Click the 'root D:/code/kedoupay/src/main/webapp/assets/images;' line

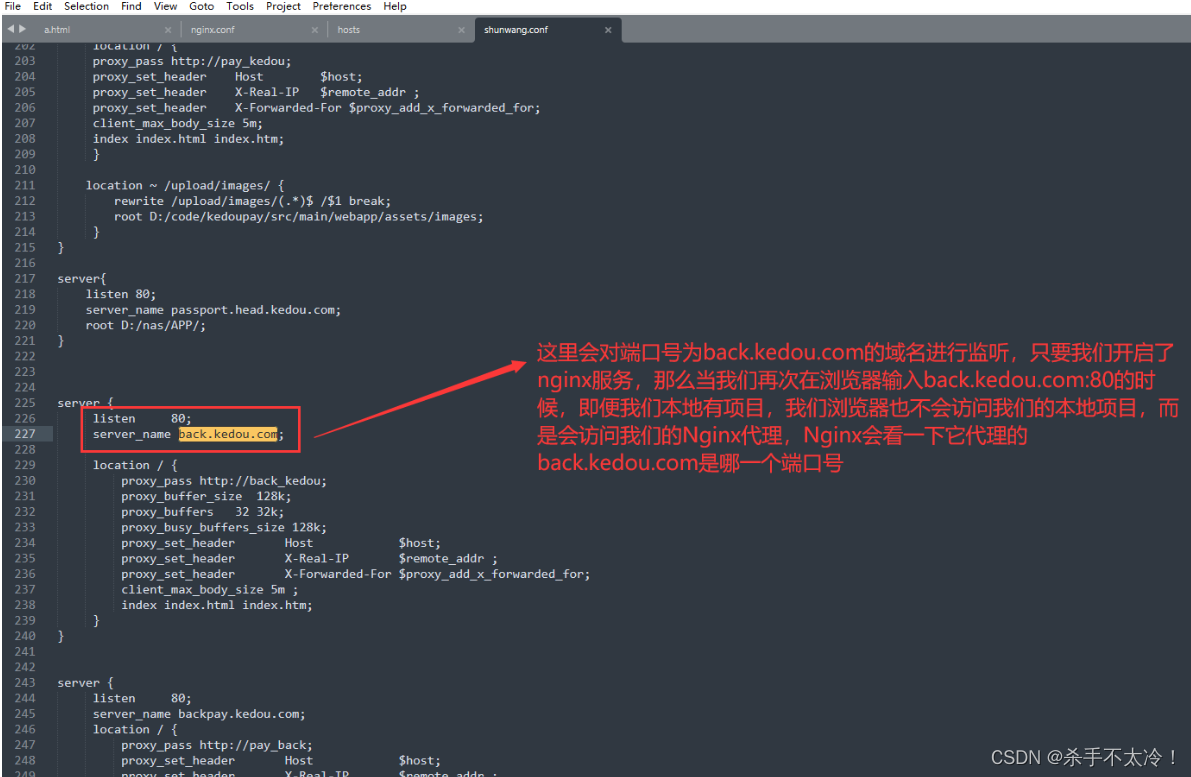[299, 216]
